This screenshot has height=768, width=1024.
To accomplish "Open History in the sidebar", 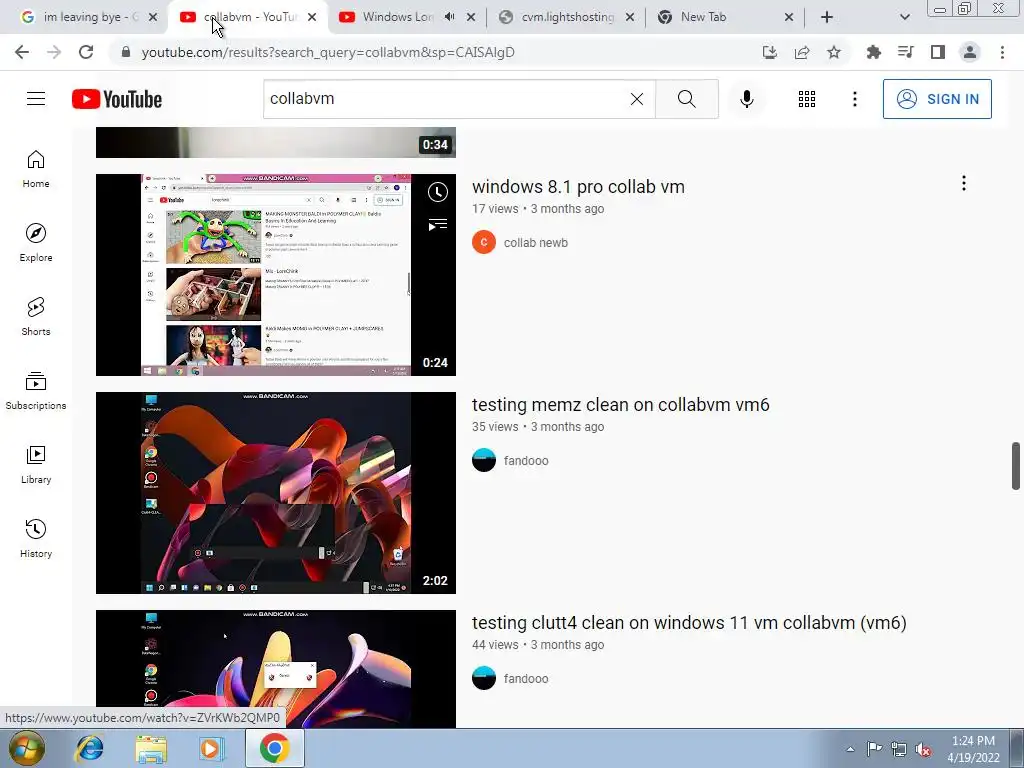I will [36, 539].
